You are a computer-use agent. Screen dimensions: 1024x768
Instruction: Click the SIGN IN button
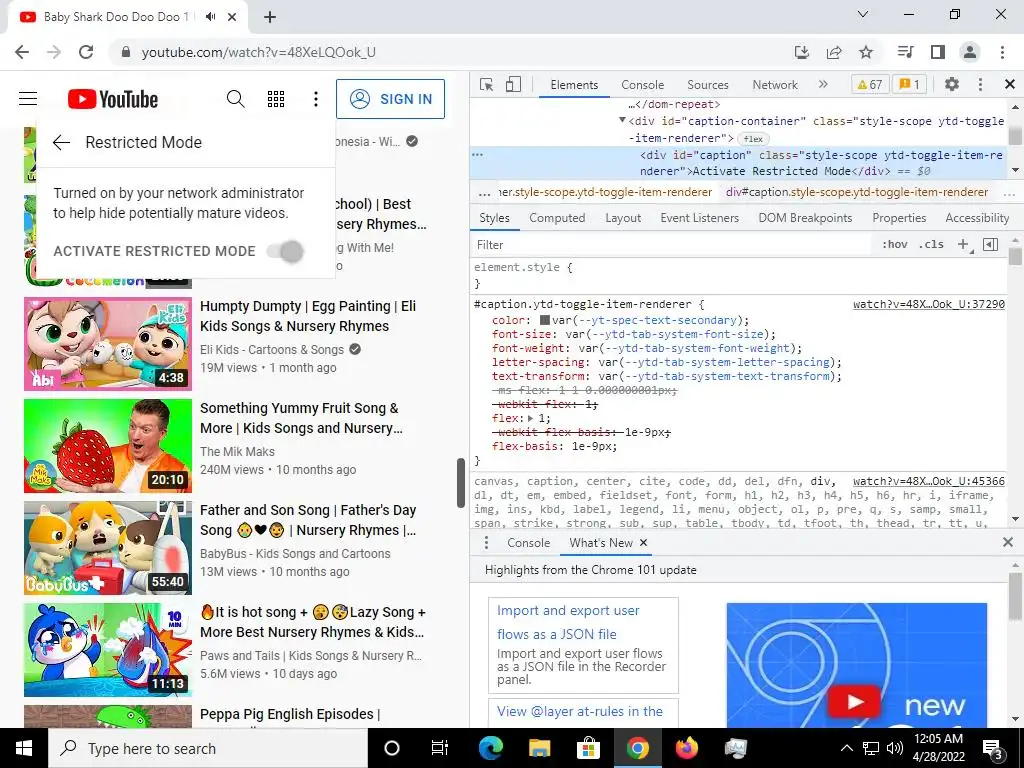[391, 99]
